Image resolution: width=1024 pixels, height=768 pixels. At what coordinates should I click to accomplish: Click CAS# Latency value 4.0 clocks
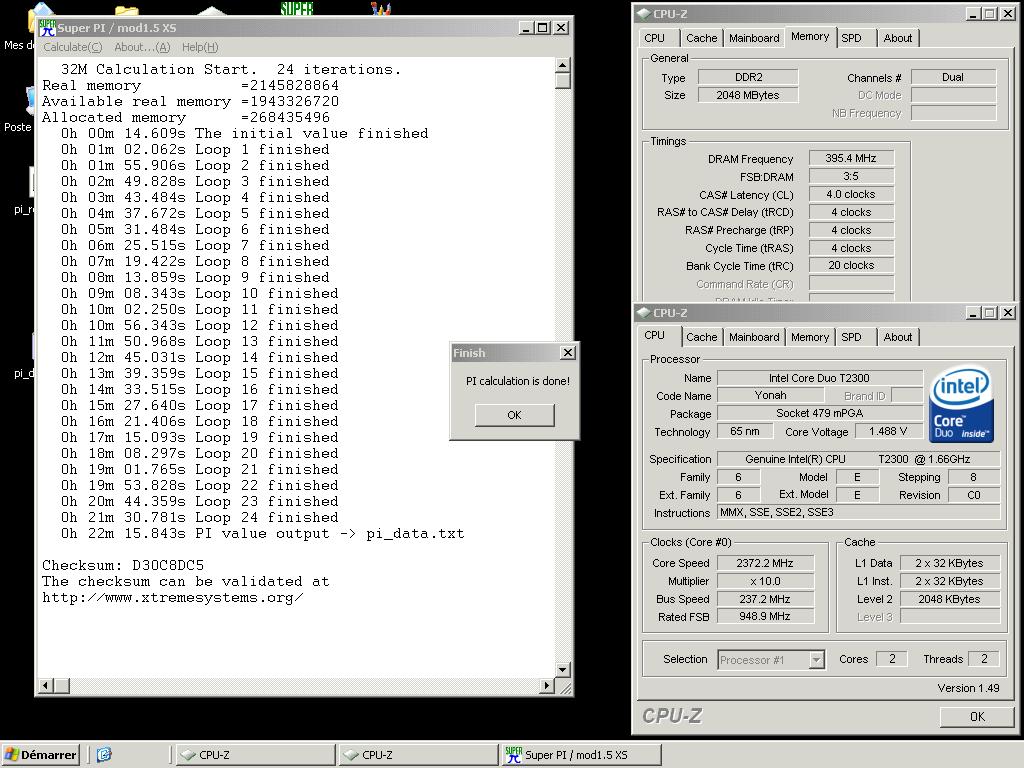[x=851, y=194]
